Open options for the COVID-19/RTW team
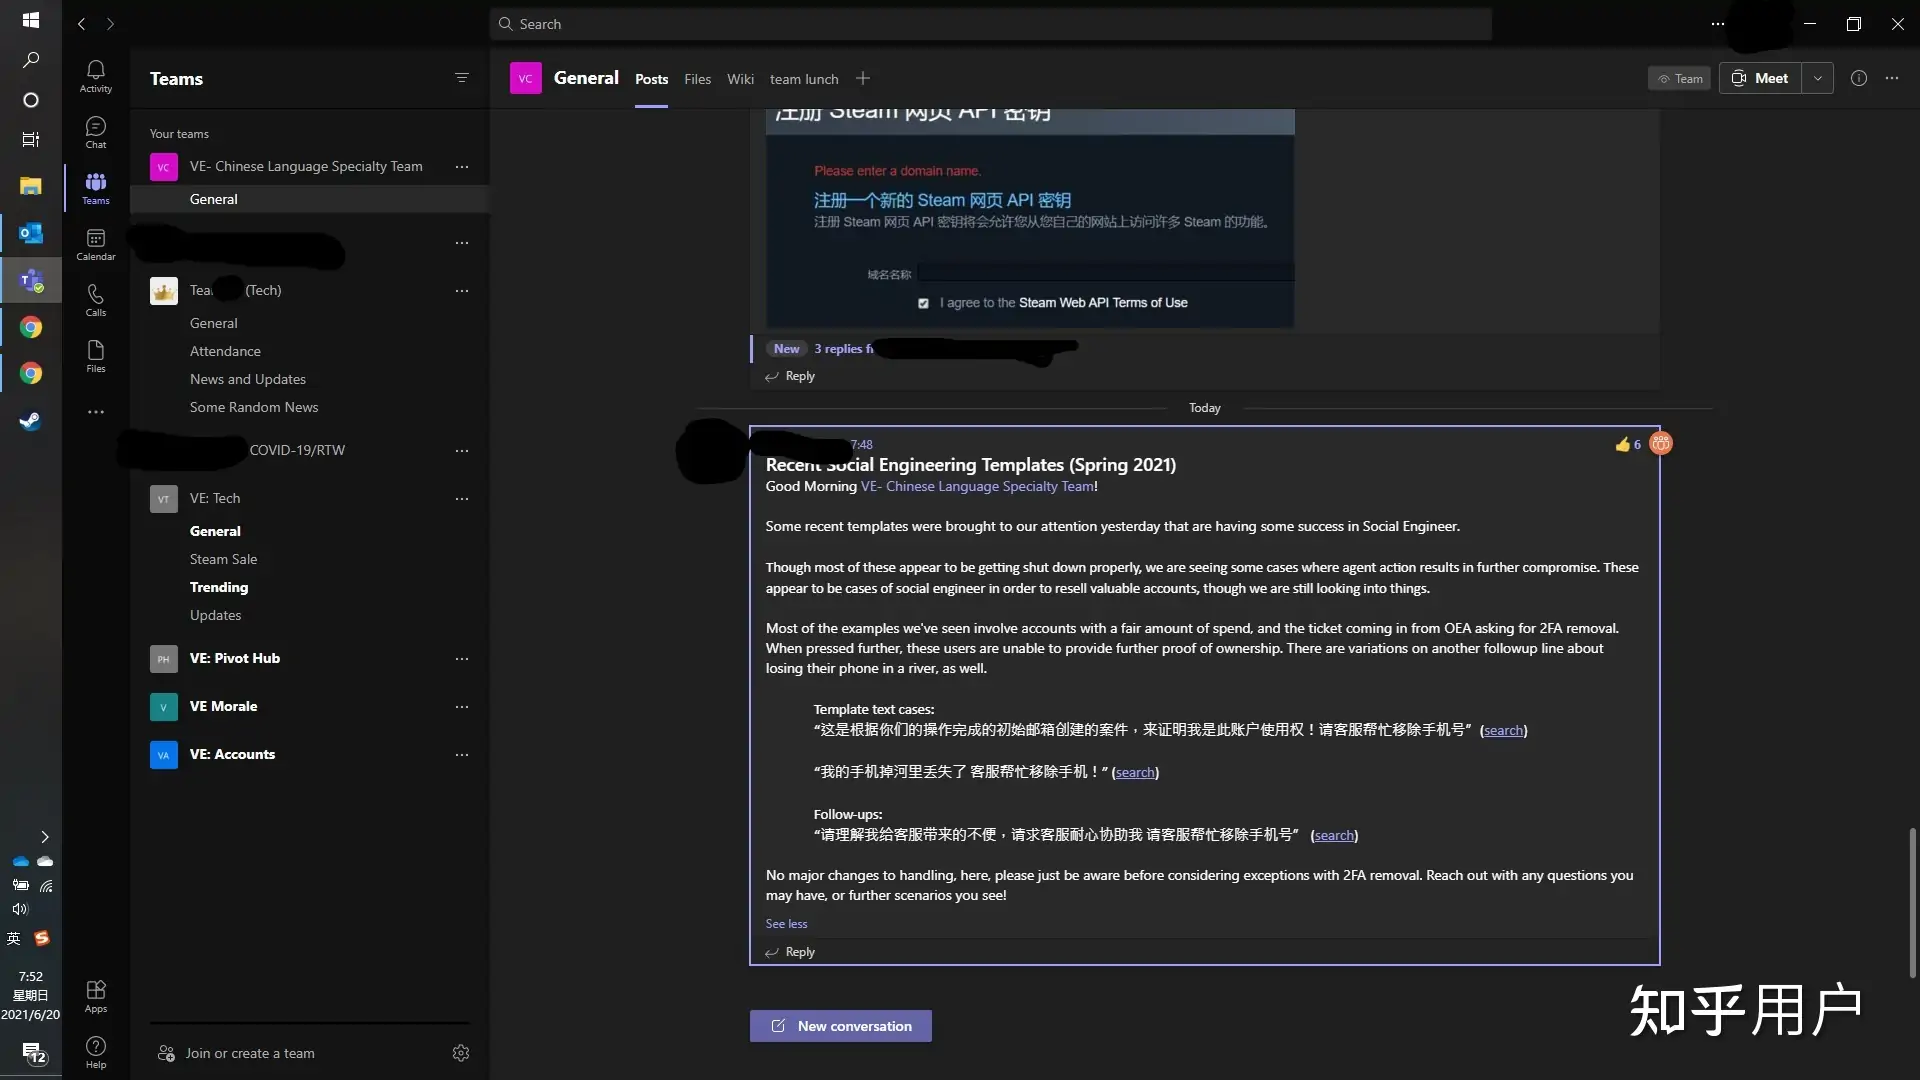Screen dimensions: 1920x1080 pyautogui.click(x=461, y=450)
